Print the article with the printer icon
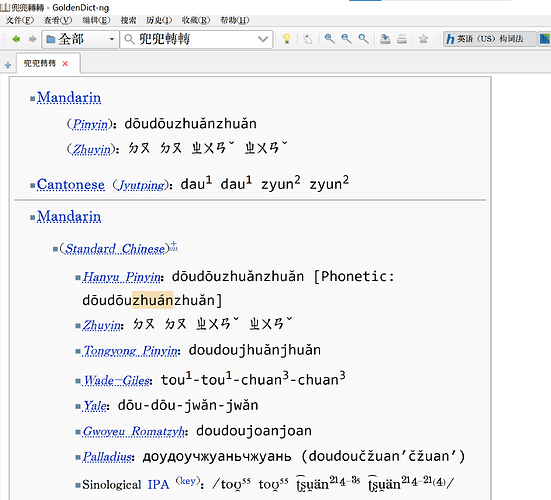551x500 pixels. click(402, 39)
